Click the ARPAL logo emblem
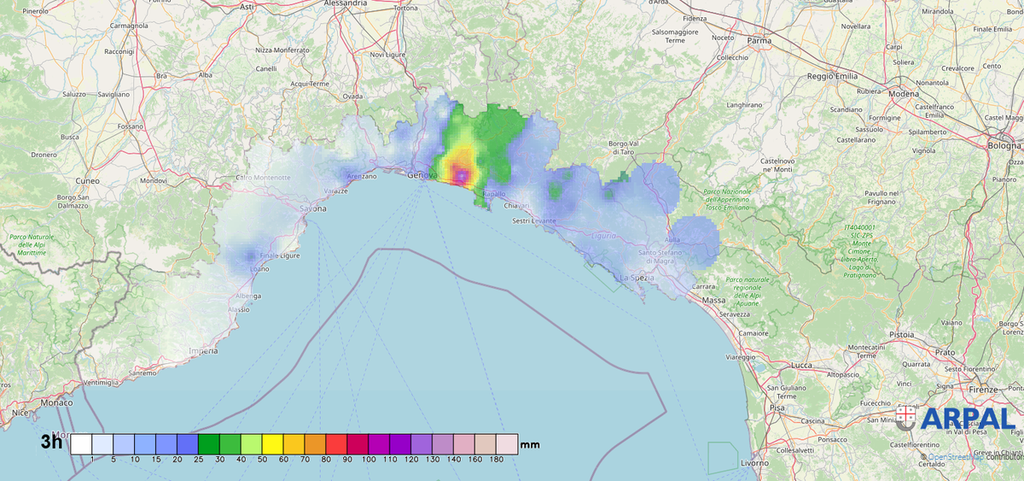 click(906, 418)
